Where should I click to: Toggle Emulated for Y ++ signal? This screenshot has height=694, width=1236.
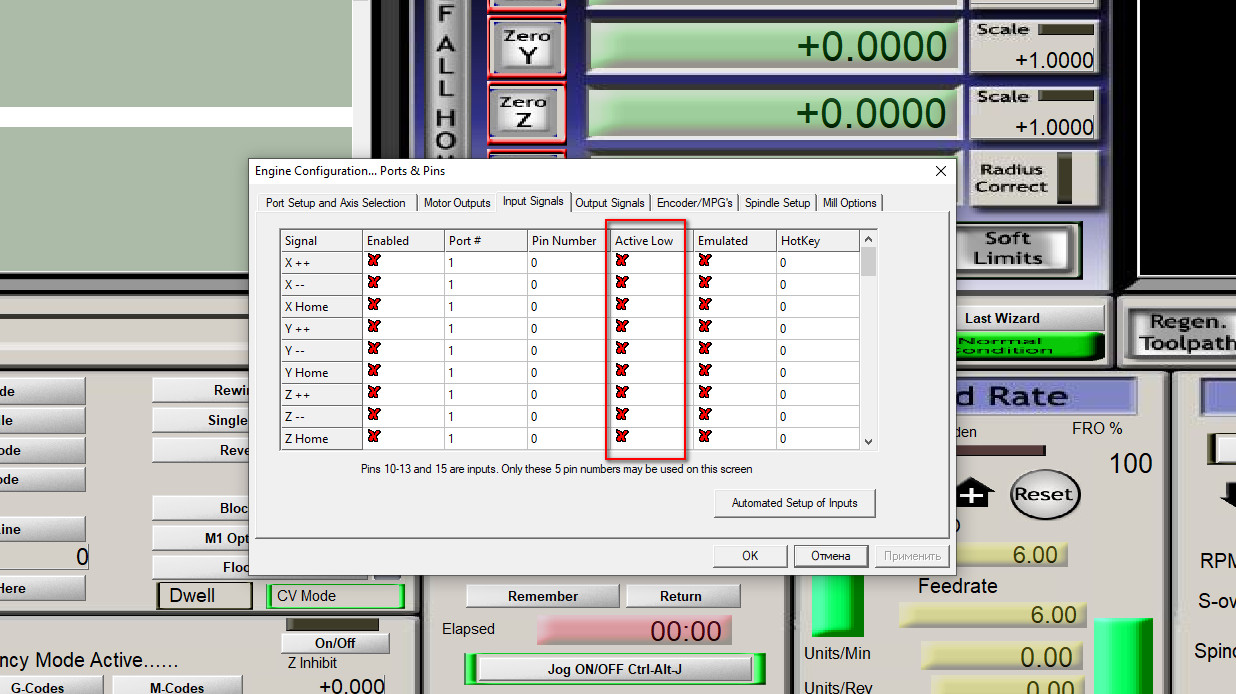[x=705, y=326]
